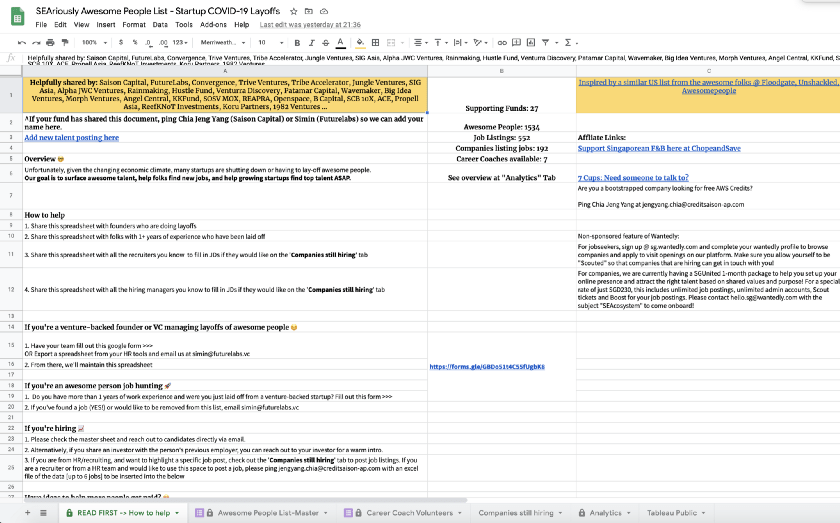
Task: Switch to Career Coach Volunteers tab
Action: (x=403, y=513)
